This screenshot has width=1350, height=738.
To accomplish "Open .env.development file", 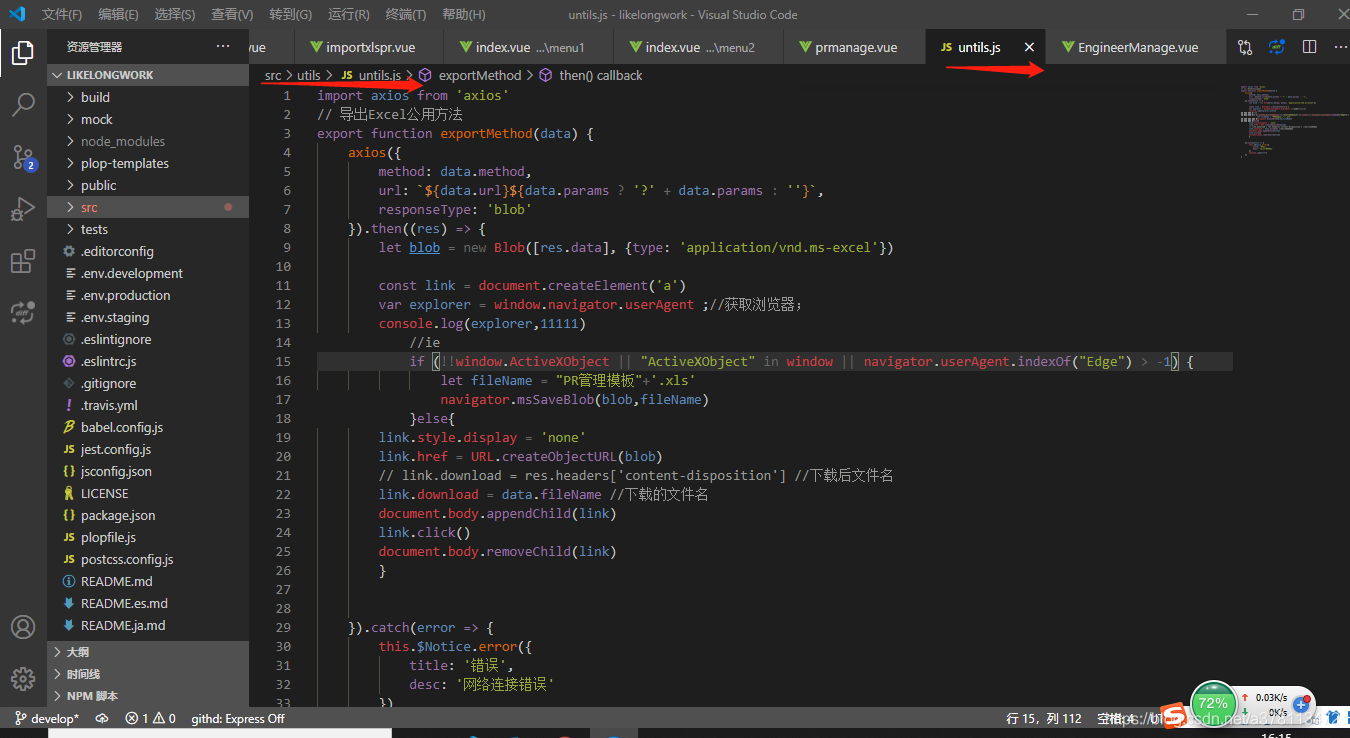I will [148, 273].
